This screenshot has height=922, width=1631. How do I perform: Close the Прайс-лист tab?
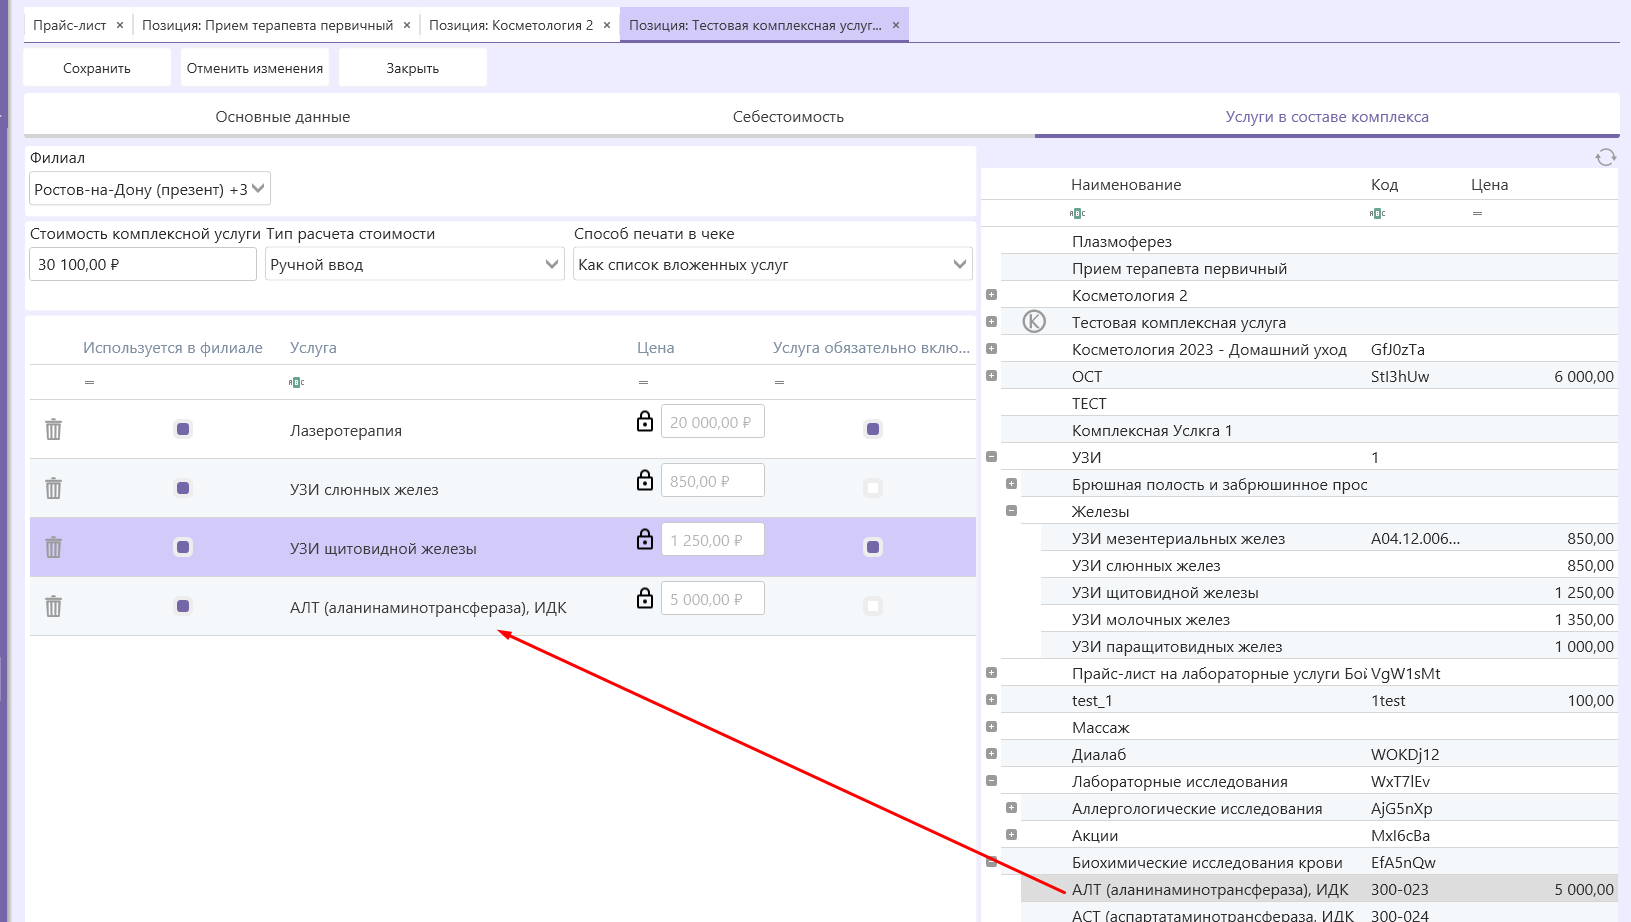(120, 25)
